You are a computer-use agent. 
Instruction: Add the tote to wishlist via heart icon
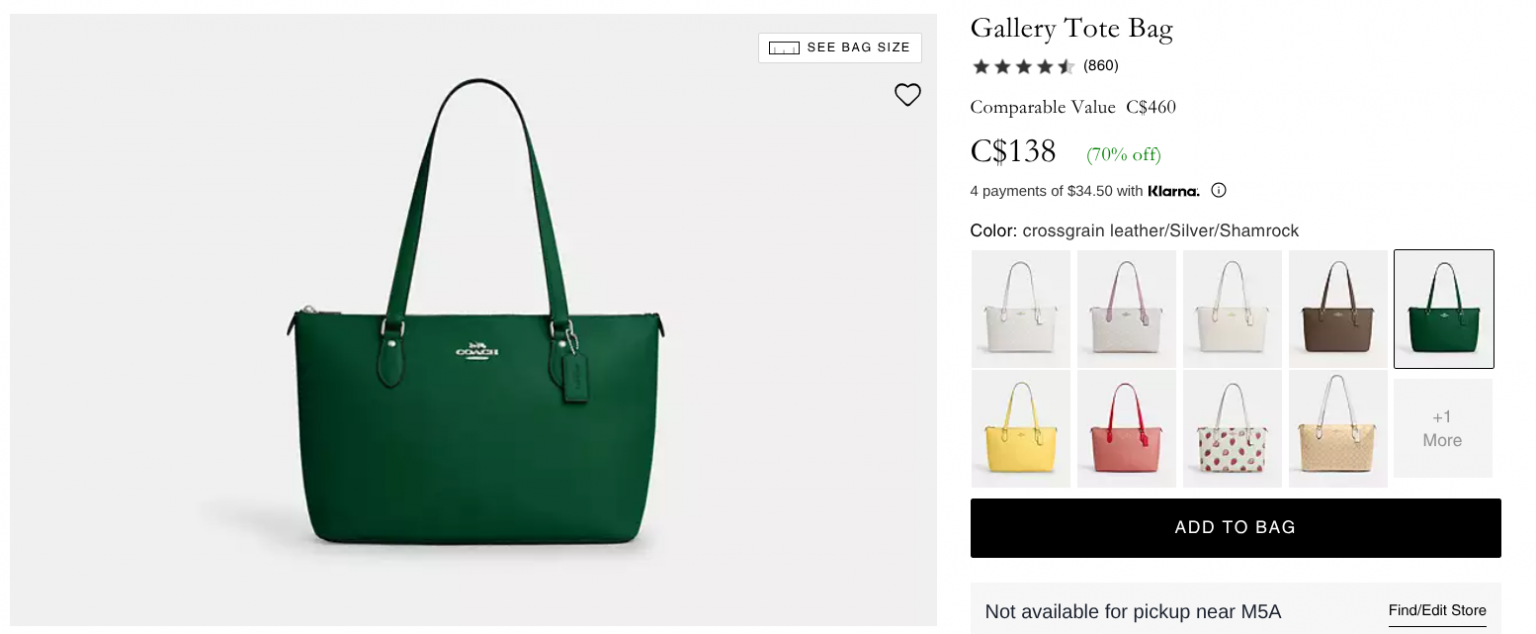point(908,94)
